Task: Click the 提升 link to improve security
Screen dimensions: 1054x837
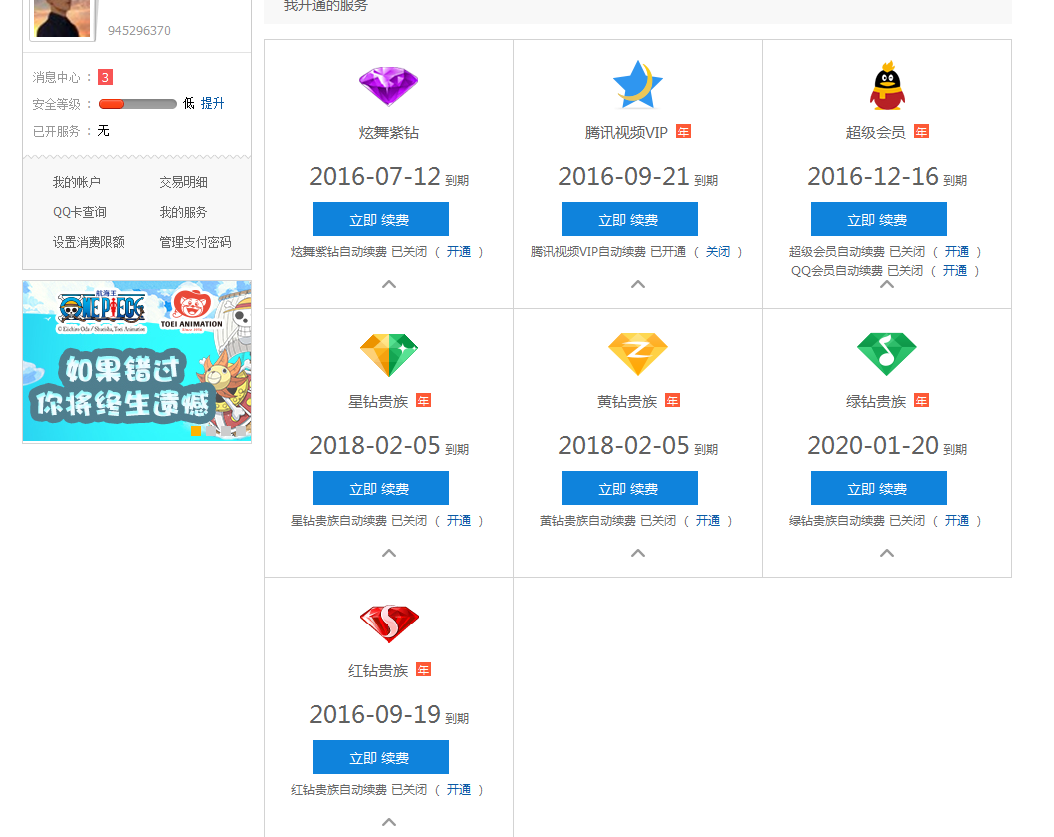Action: click(x=212, y=103)
